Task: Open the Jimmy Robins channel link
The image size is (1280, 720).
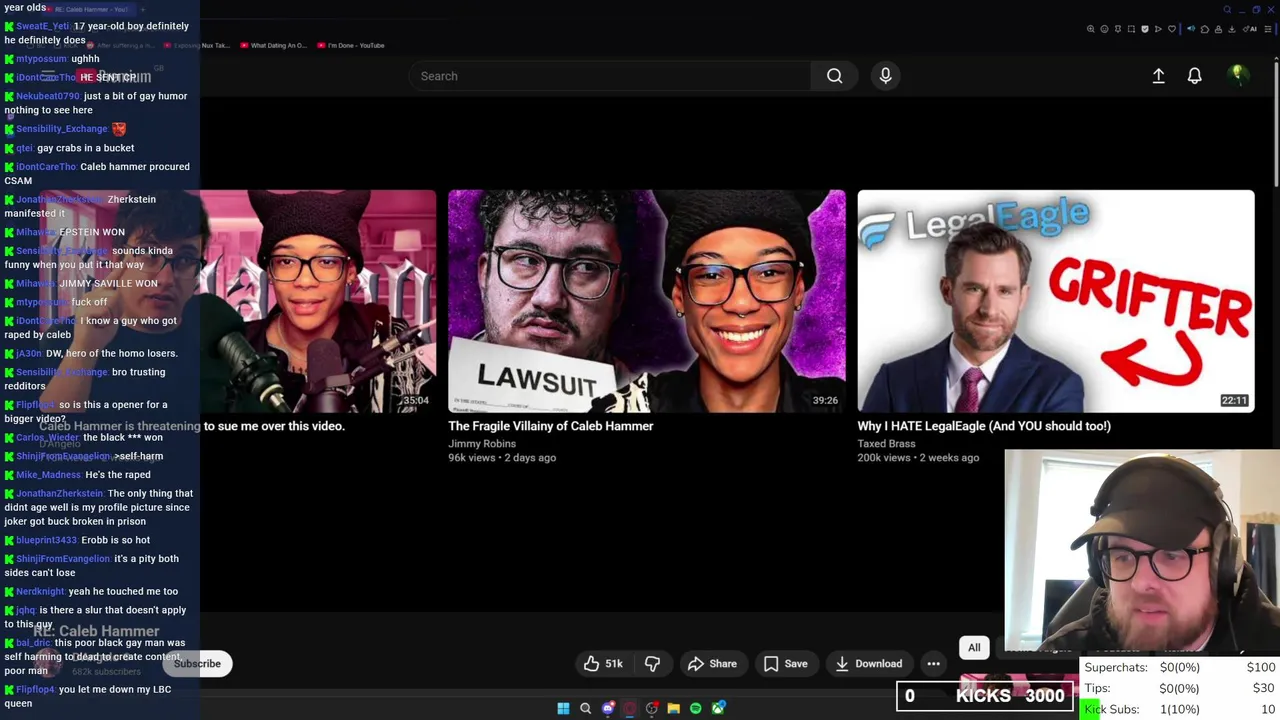Action: click(482, 444)
